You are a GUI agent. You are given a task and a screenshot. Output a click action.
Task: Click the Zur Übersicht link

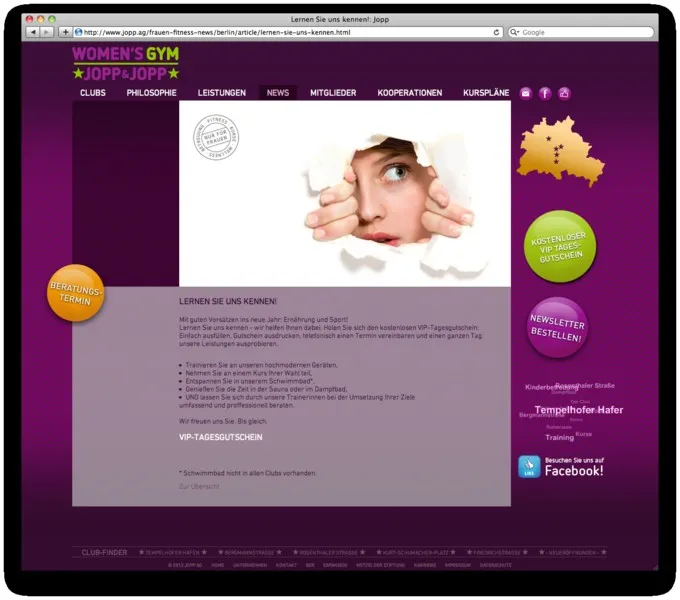point(199,486)
